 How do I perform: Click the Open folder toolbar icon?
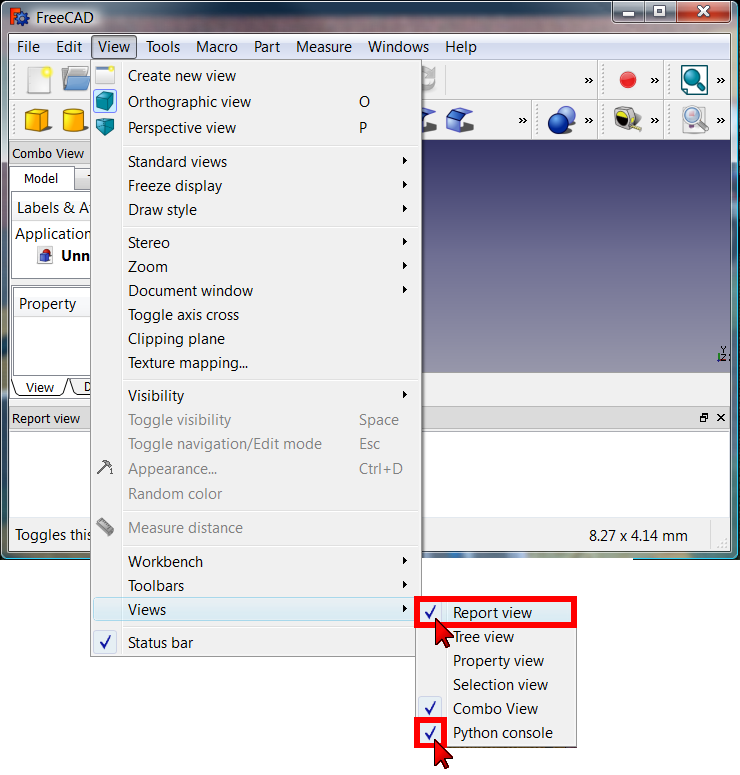[76, 80]
